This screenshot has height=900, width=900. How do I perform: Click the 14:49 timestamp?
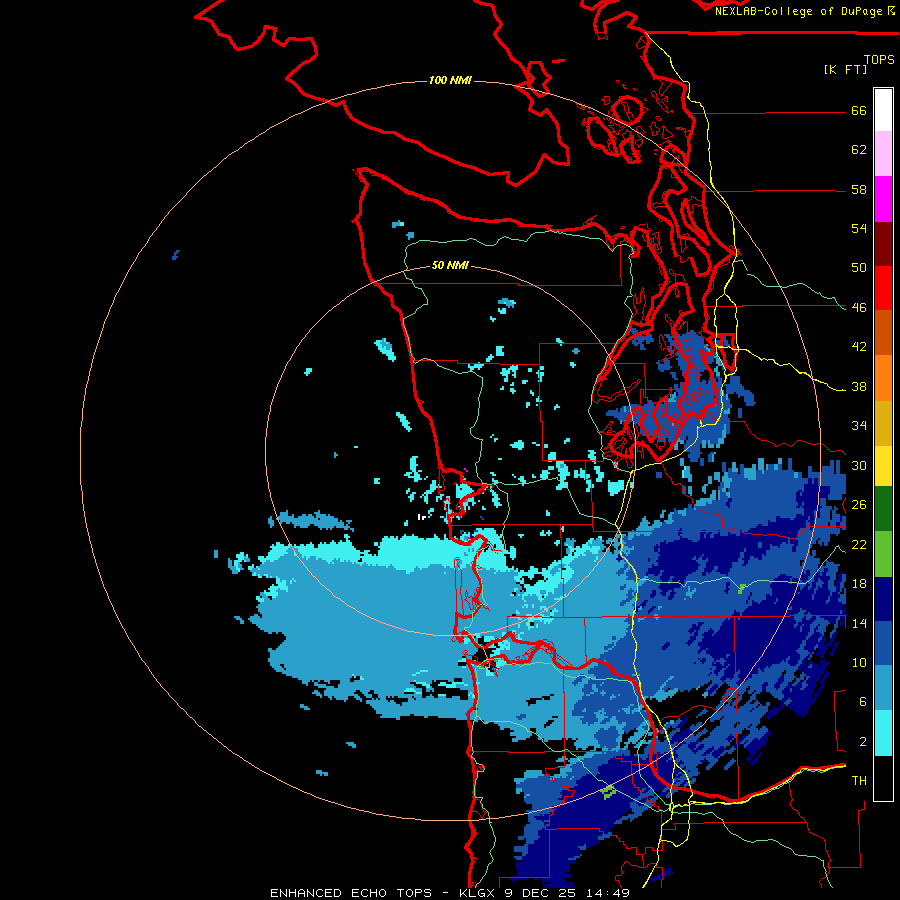pyautogui.click(x=607, y=893)
